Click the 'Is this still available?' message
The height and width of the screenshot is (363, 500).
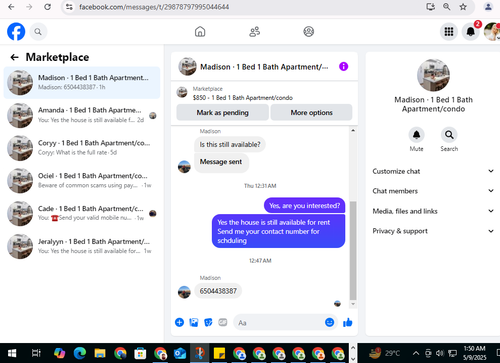coord(230,145)
